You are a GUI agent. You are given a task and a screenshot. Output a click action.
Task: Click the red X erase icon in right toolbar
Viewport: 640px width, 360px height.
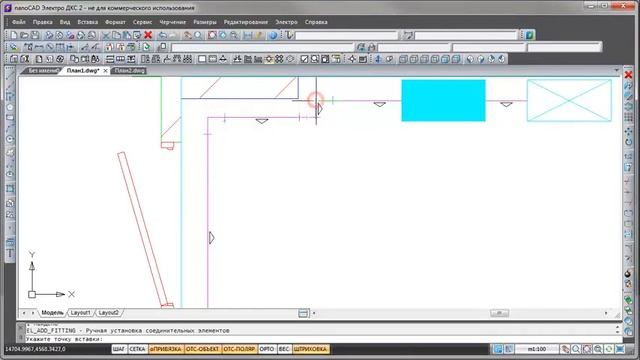coord(629,75)
